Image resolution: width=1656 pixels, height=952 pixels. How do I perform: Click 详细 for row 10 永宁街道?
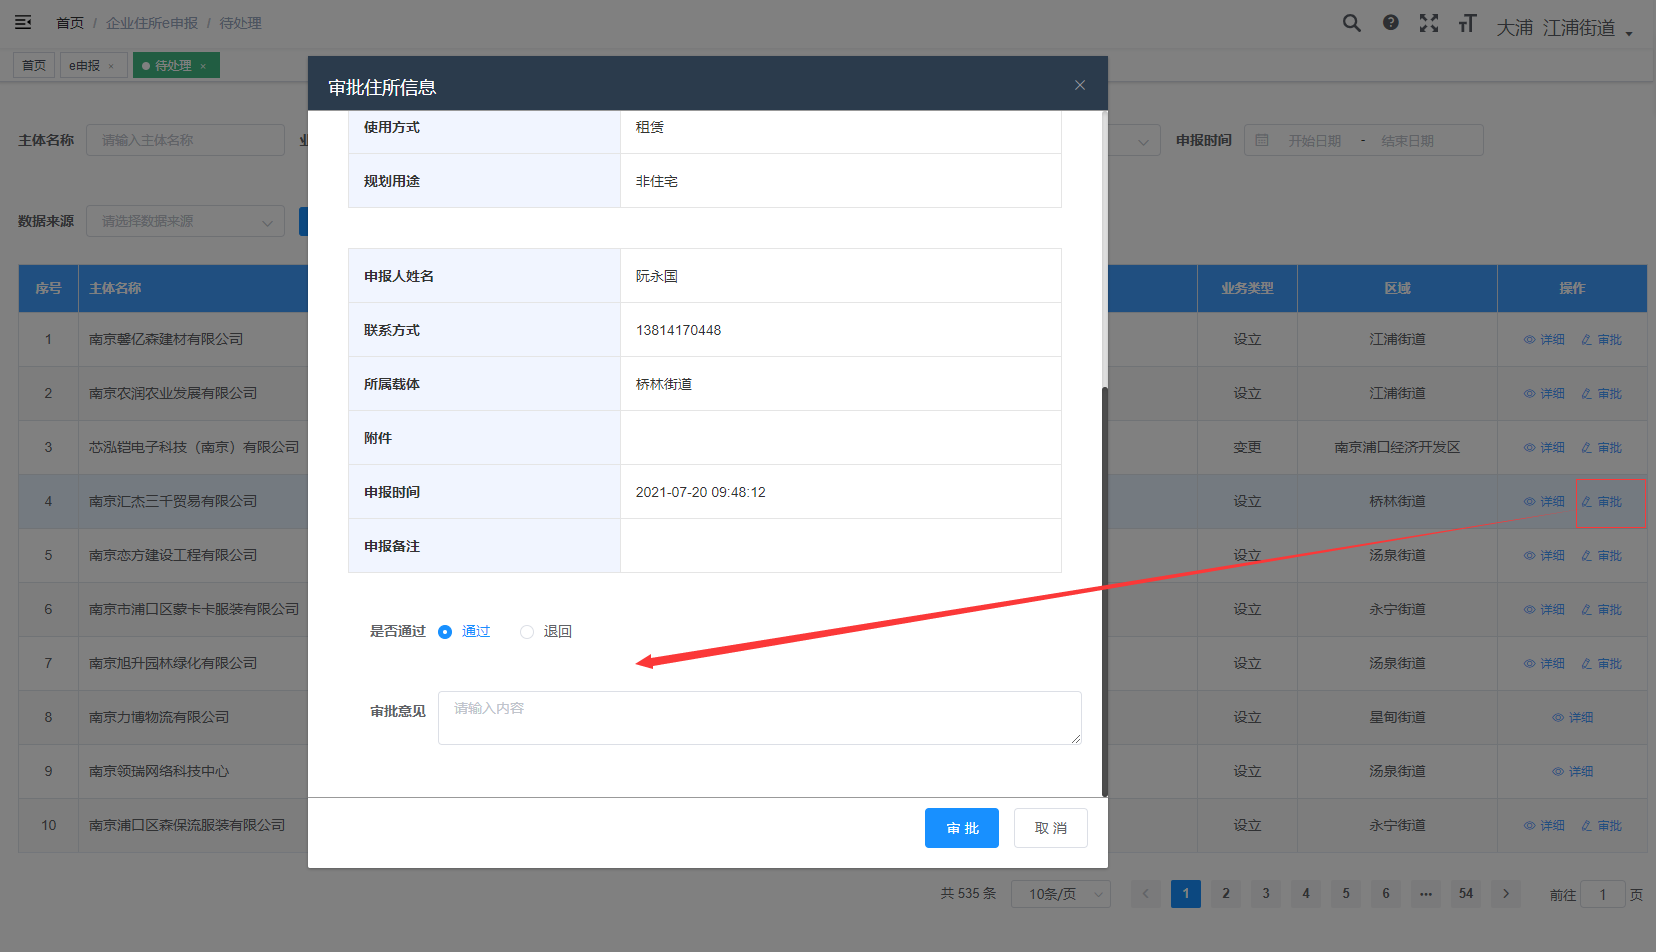1544,826
